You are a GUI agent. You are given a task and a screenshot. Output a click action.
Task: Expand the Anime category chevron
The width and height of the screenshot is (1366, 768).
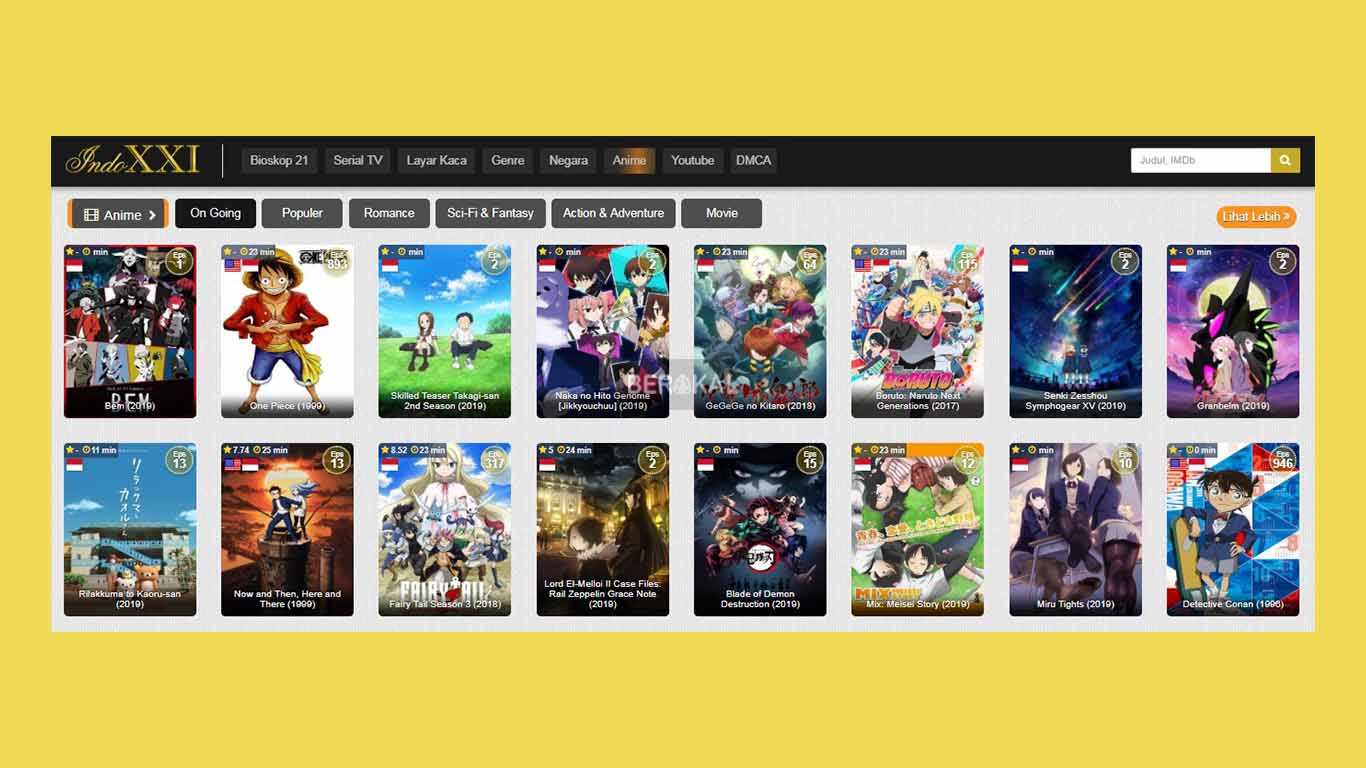tap(152, 215)
